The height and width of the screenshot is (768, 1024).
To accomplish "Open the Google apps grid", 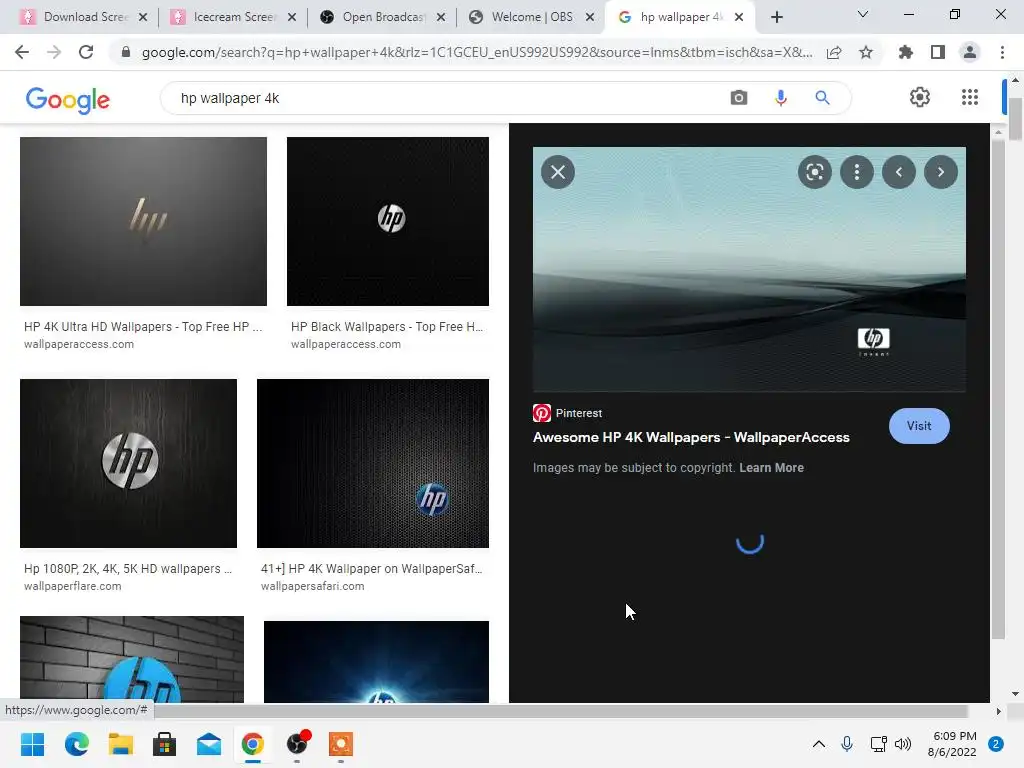I will 970,97.
